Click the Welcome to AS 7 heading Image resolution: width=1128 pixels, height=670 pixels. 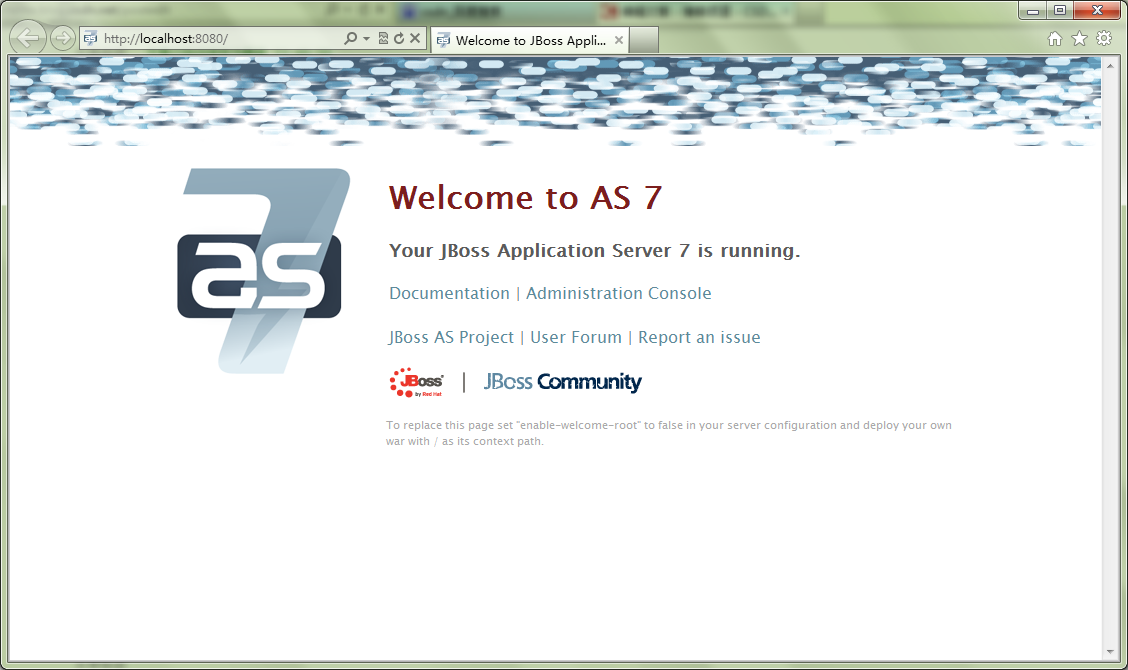pyautogui.click(x=525, y=198)
